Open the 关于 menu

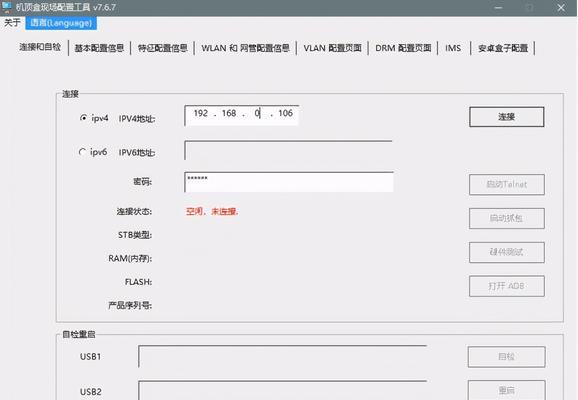[x=12, y=23]
